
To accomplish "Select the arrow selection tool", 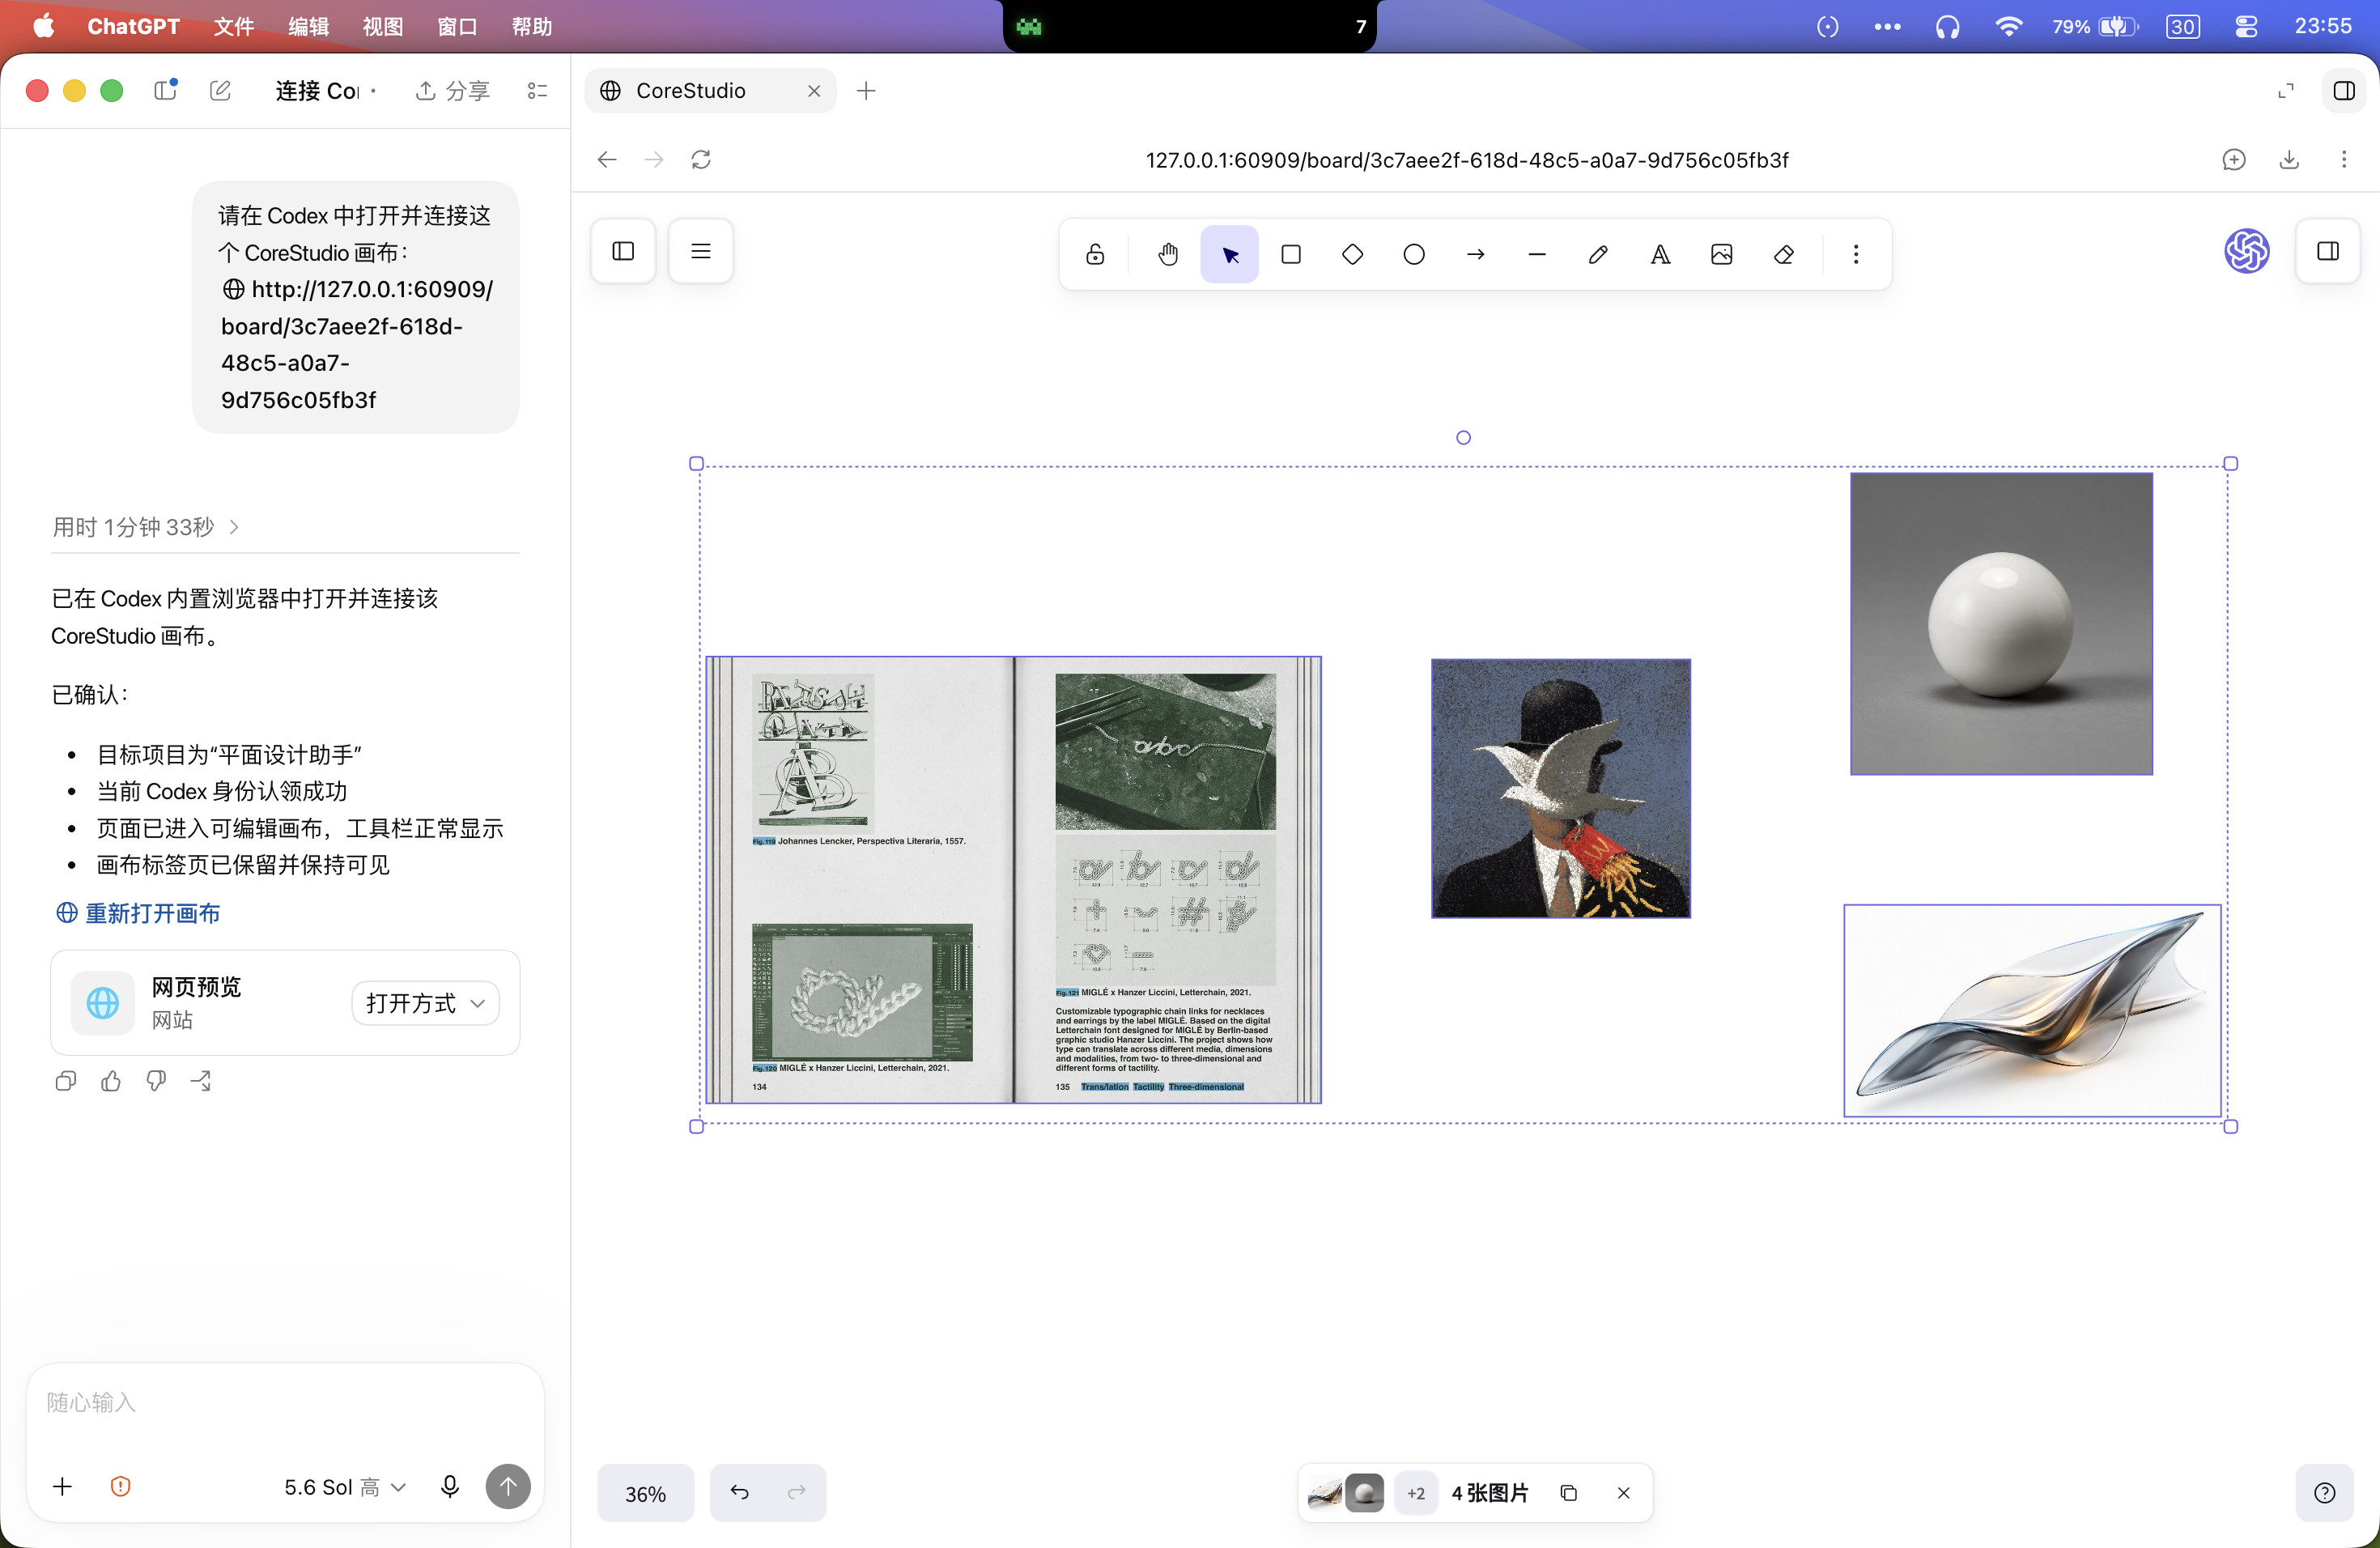I will click(x=1230, y=255).
